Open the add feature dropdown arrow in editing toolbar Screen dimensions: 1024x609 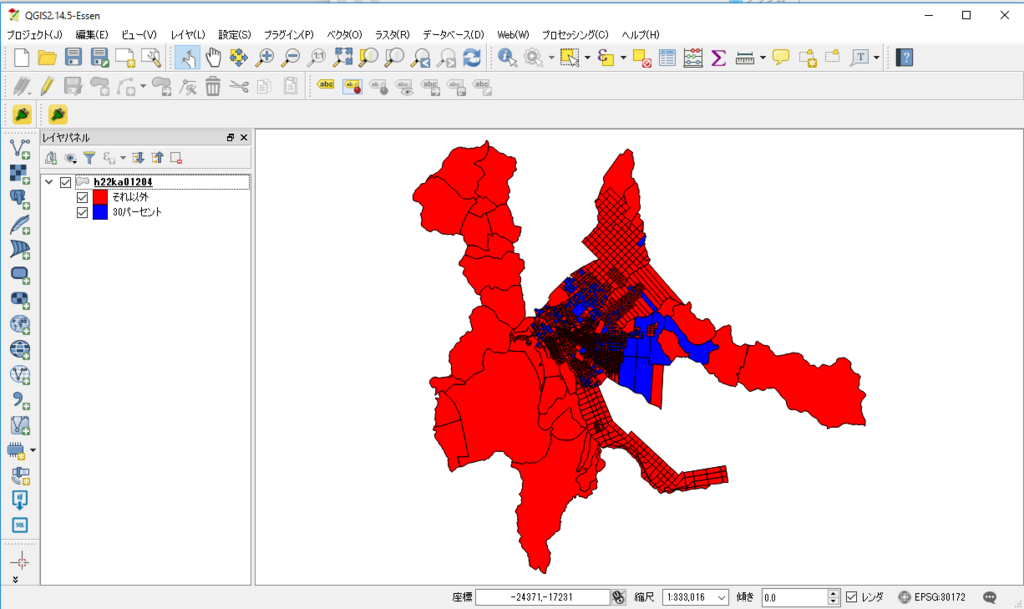pyautogui.click(x=143, y=86)
